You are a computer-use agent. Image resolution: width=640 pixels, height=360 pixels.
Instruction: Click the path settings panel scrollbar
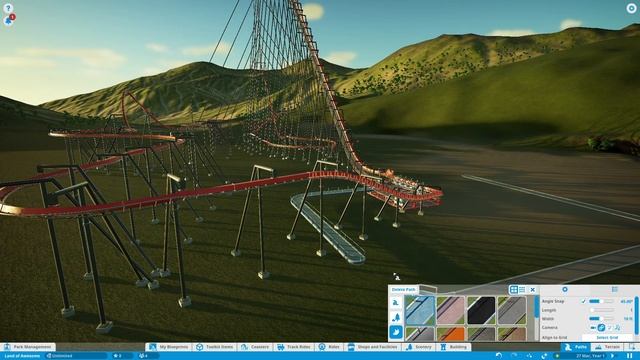[636, 316]
